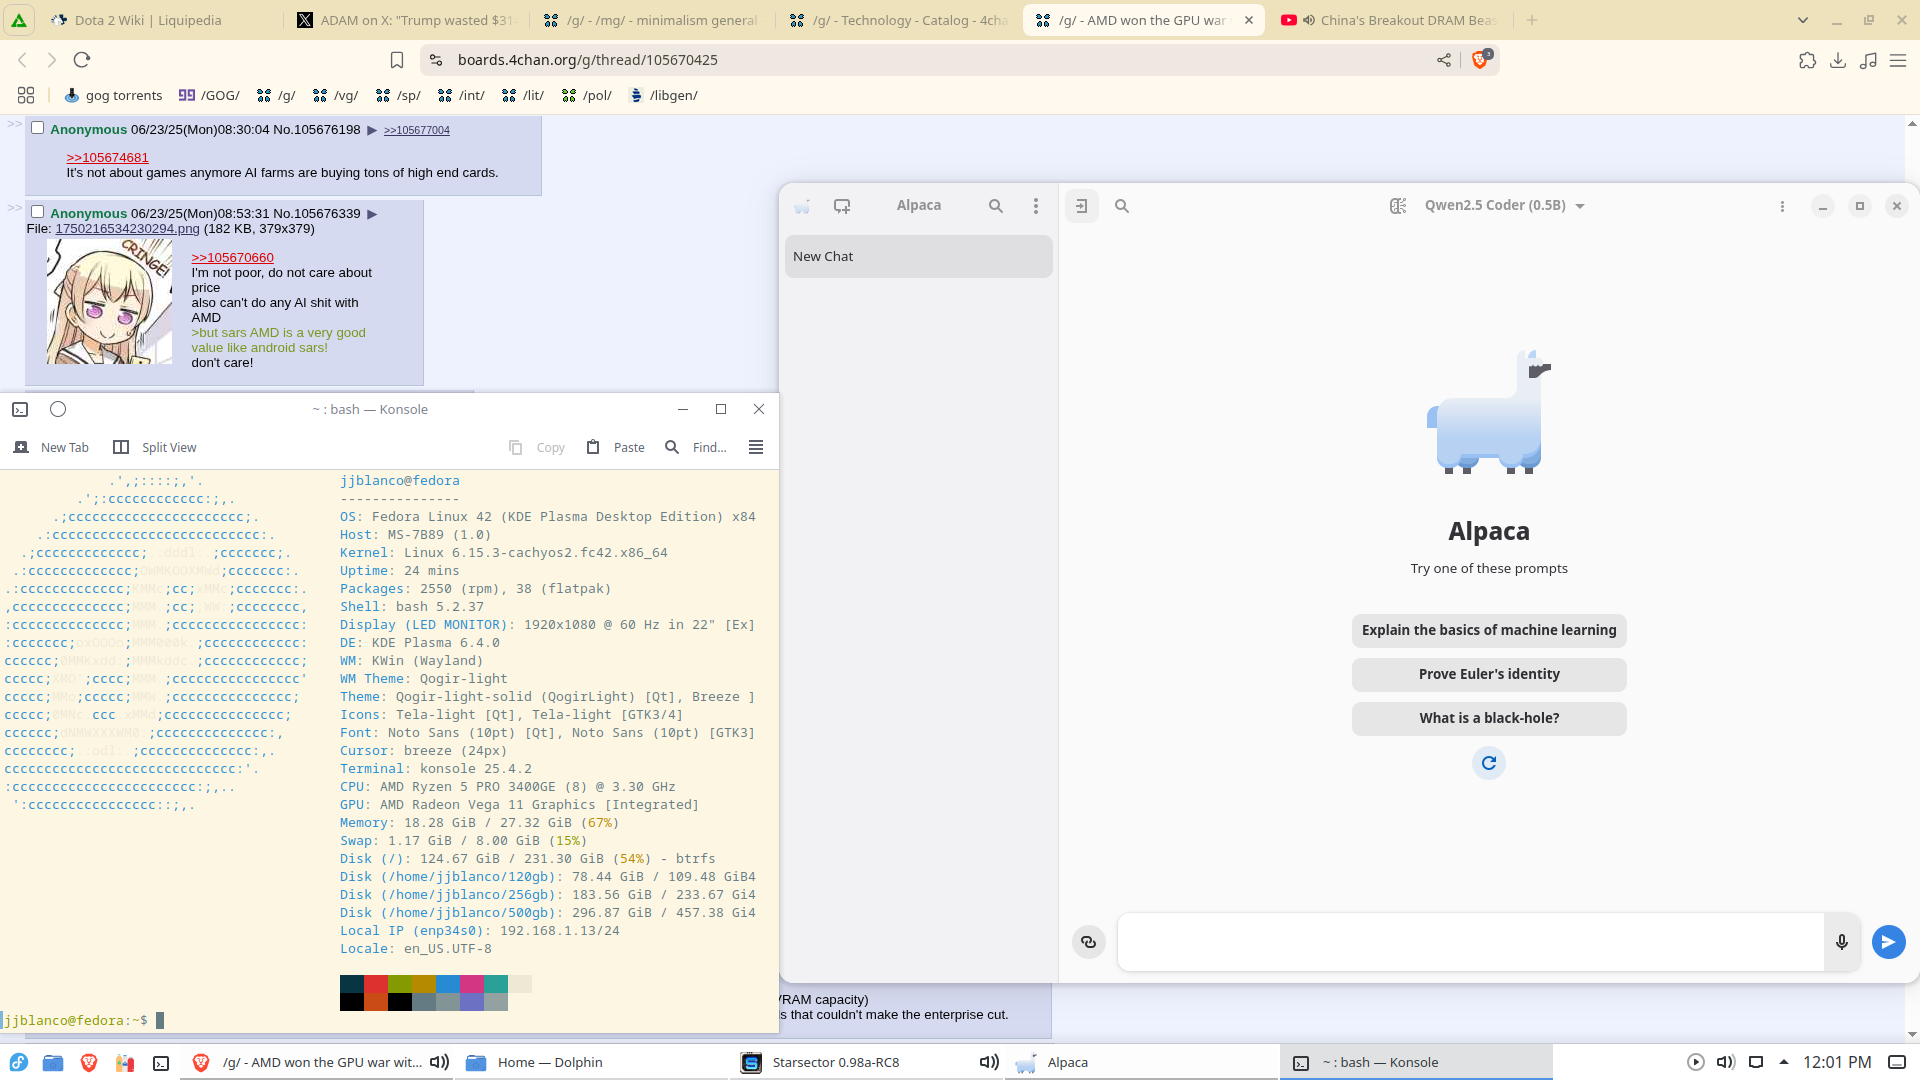Viewport: 1920px width, 1080px height.
Task: Open Qwen2.5 Coder model dropdown
Action: [1504, 206]
